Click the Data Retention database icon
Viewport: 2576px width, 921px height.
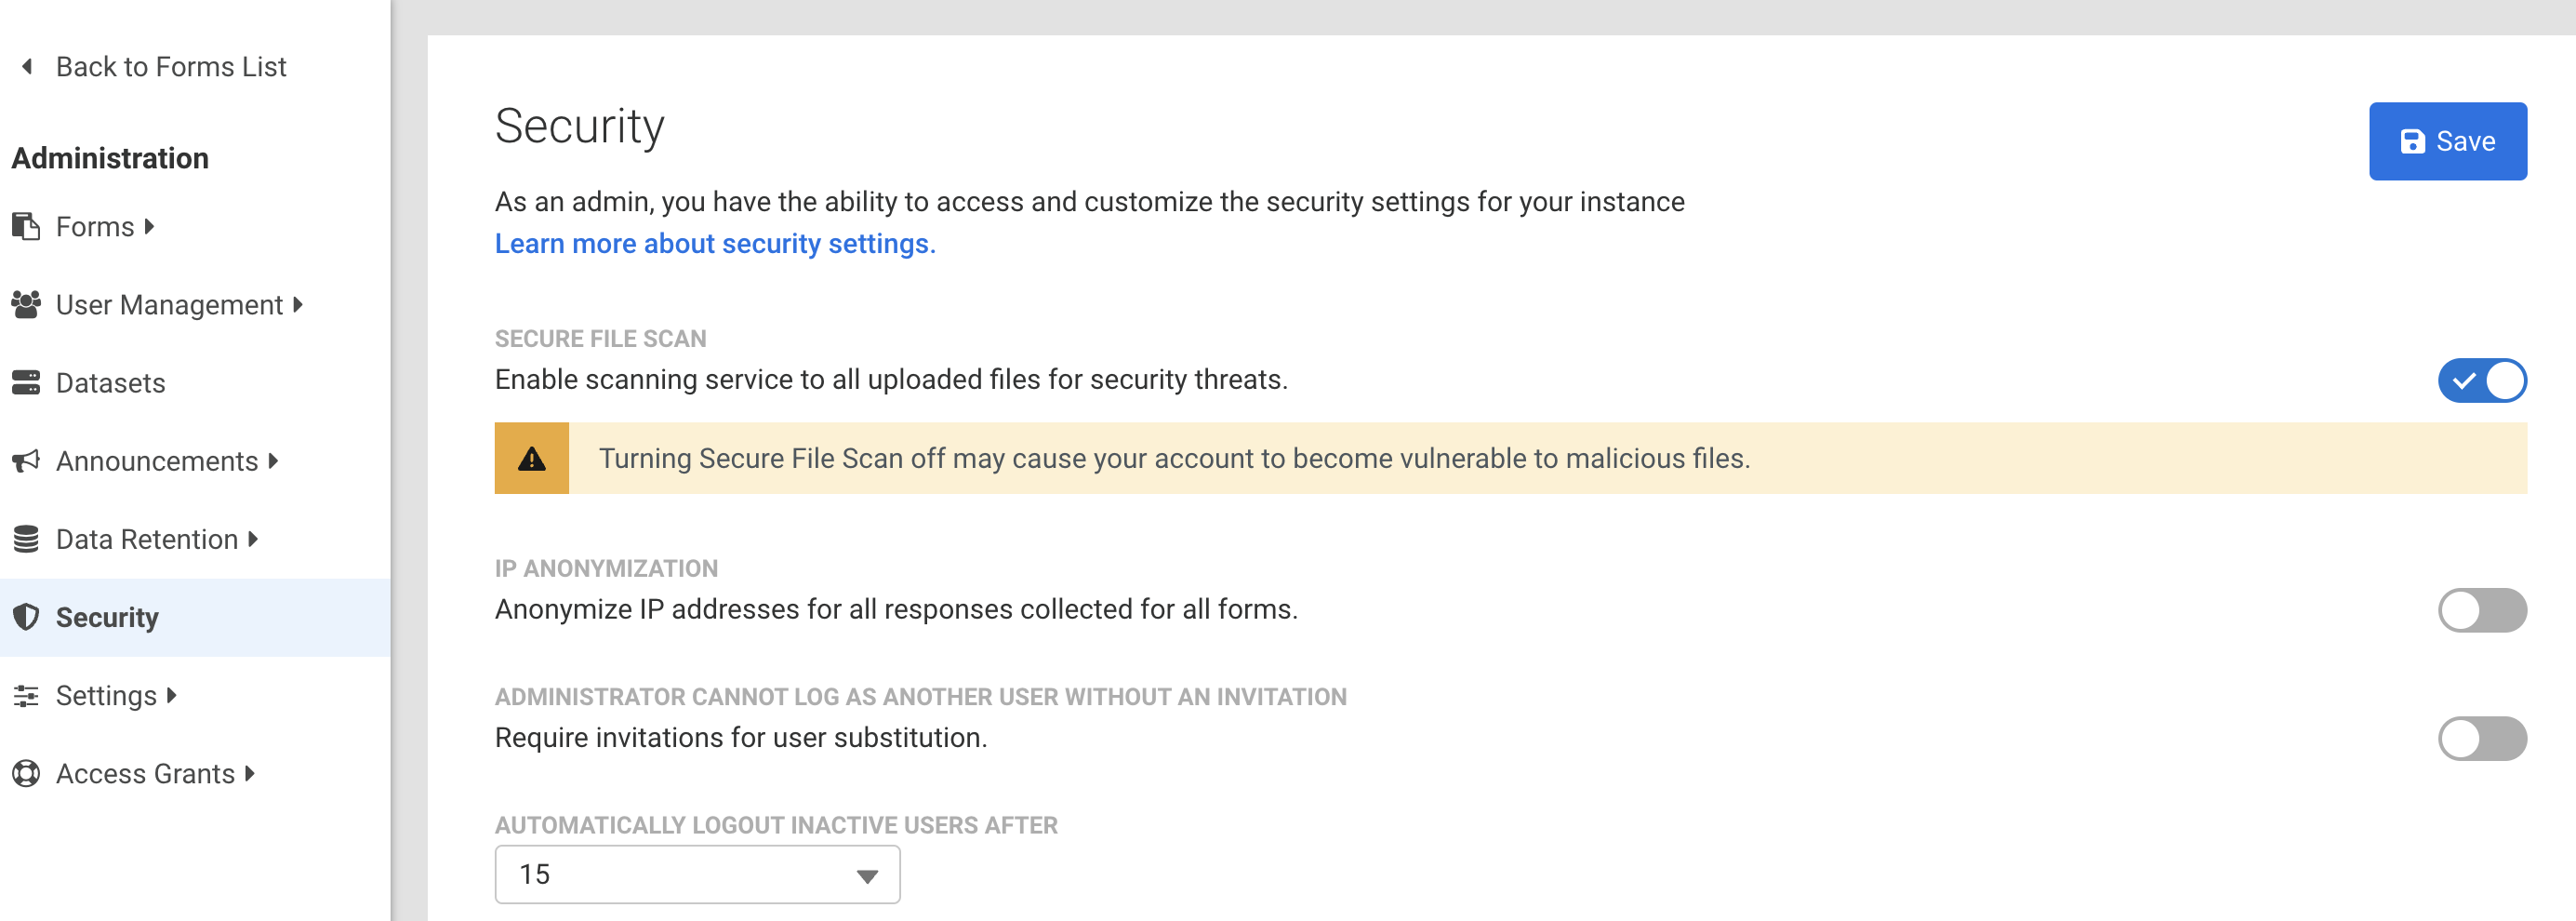[x=26, y=539]
